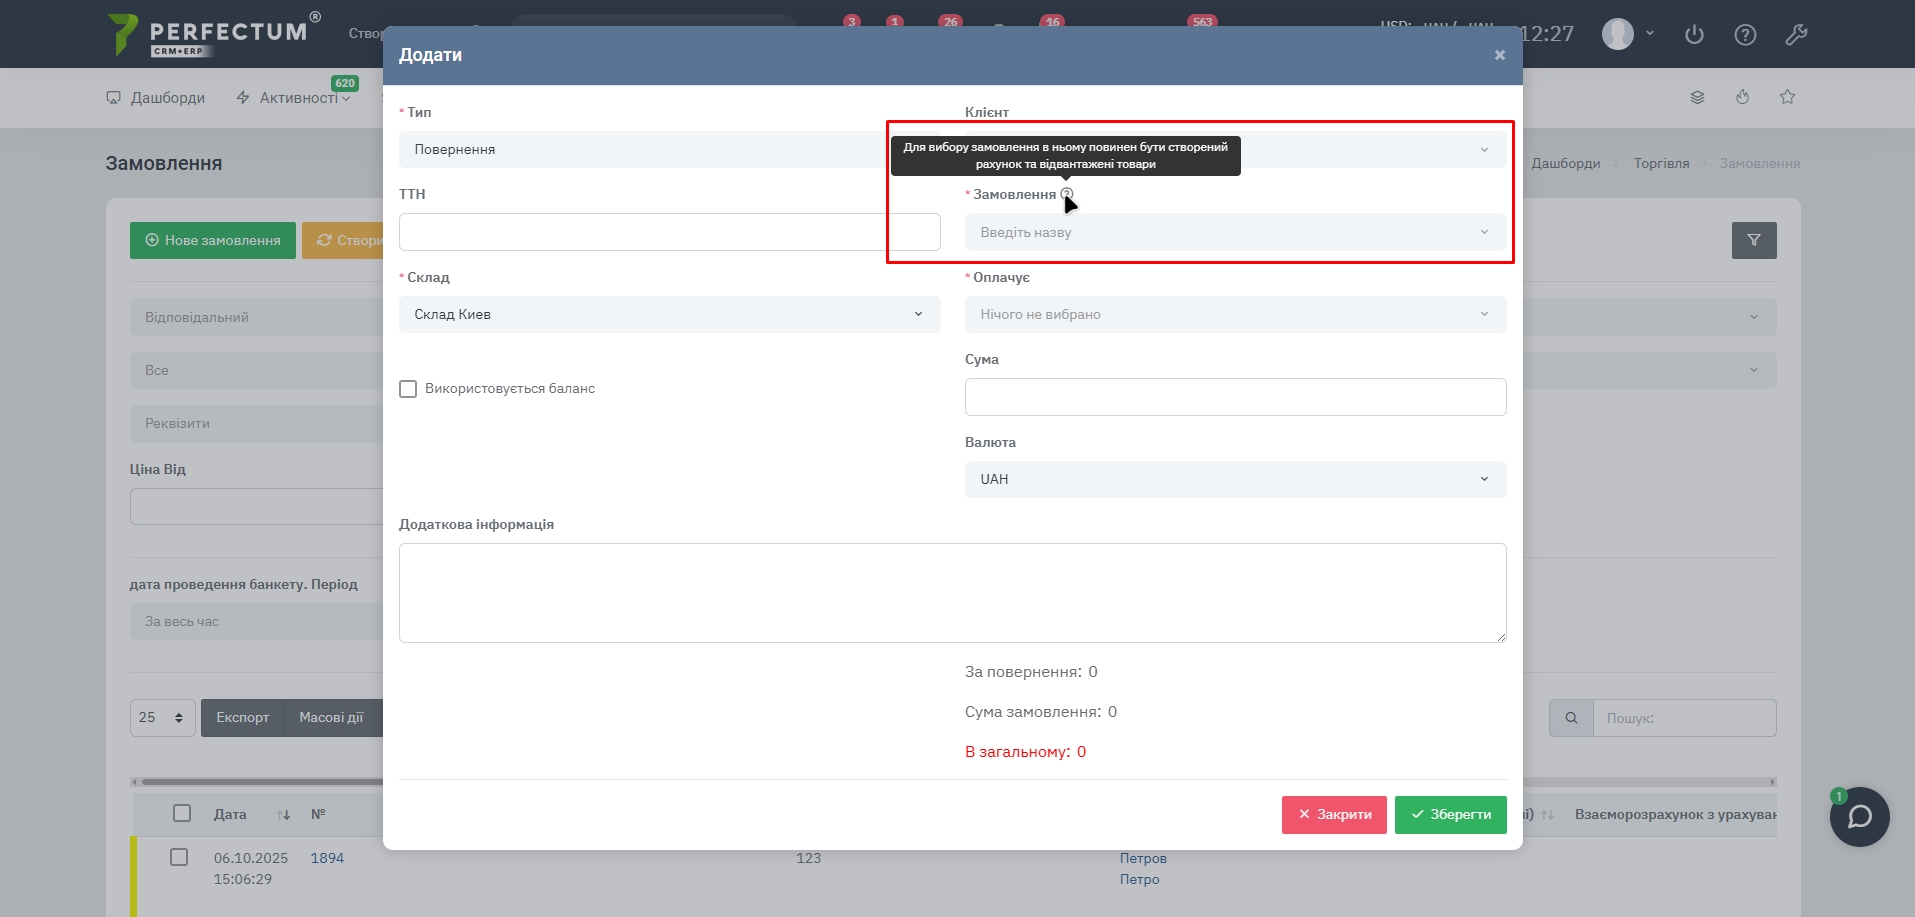This screenshot has height=917, width=1915.
Task: Click the Сума input field
Action: 1234,397
